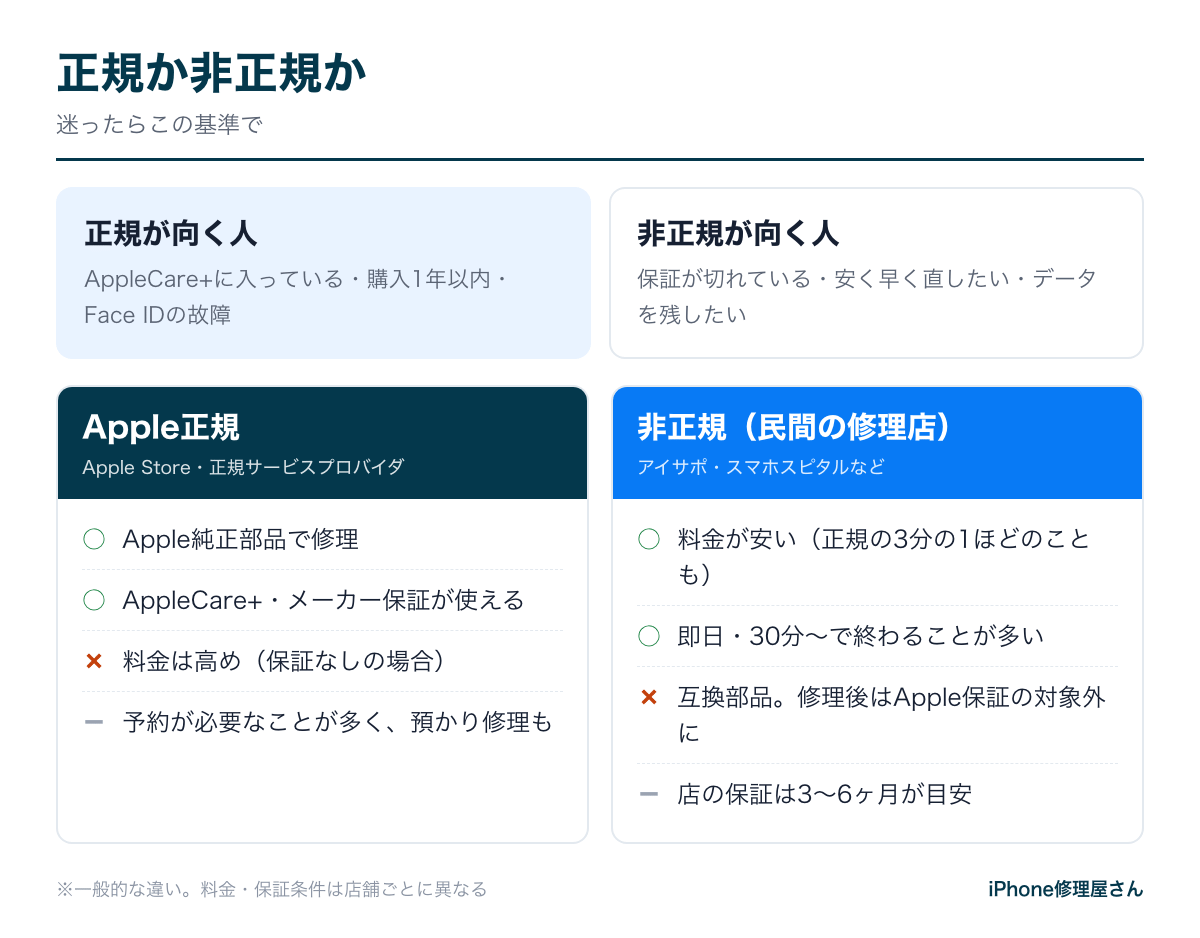This screenshot has height=938, width=1200.
Task: Click the red cross beside 互換部品
Action: click(x=649, y=697)
